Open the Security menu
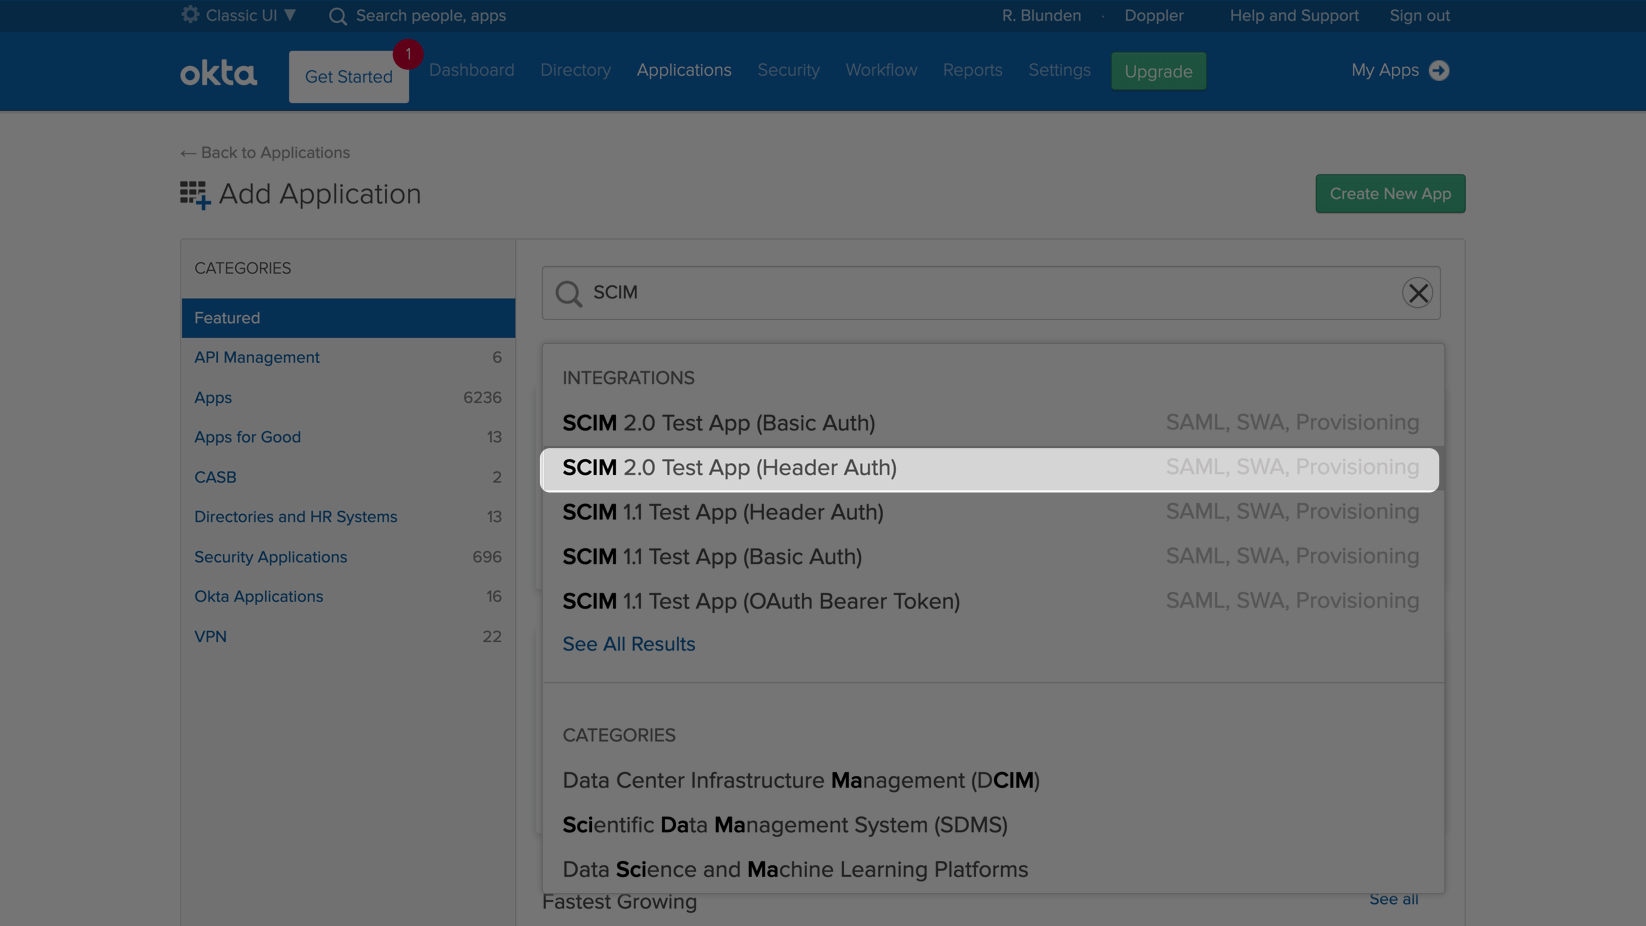 [x=788, y=70]
